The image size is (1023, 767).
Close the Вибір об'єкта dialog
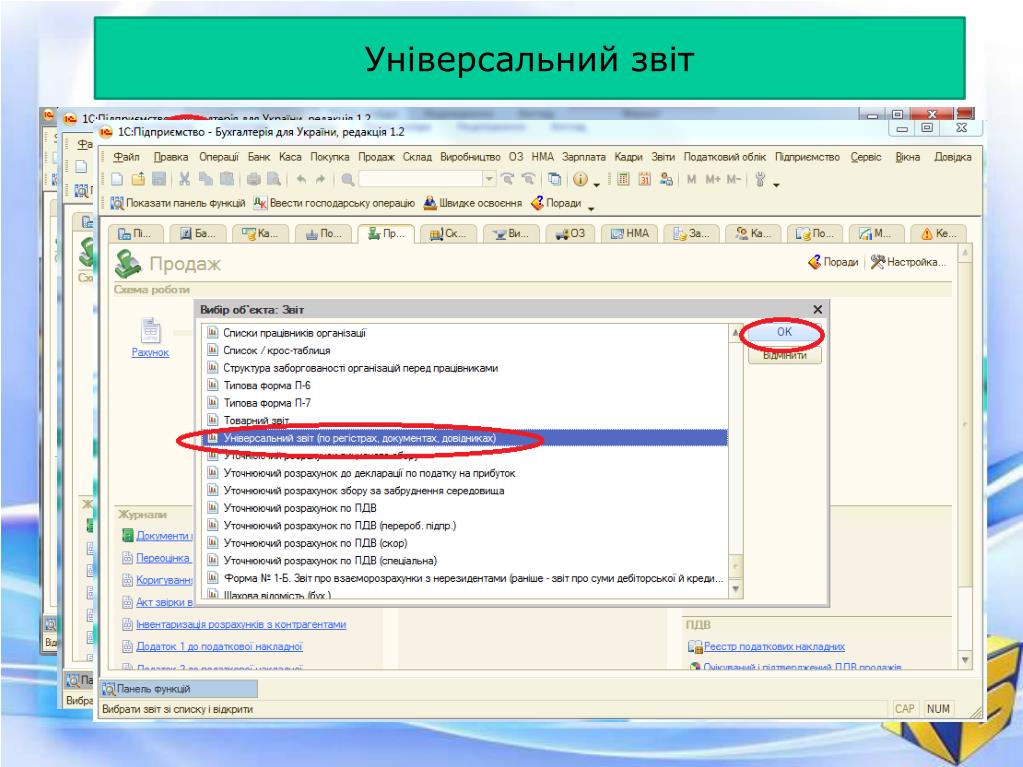tap(818, 310)
